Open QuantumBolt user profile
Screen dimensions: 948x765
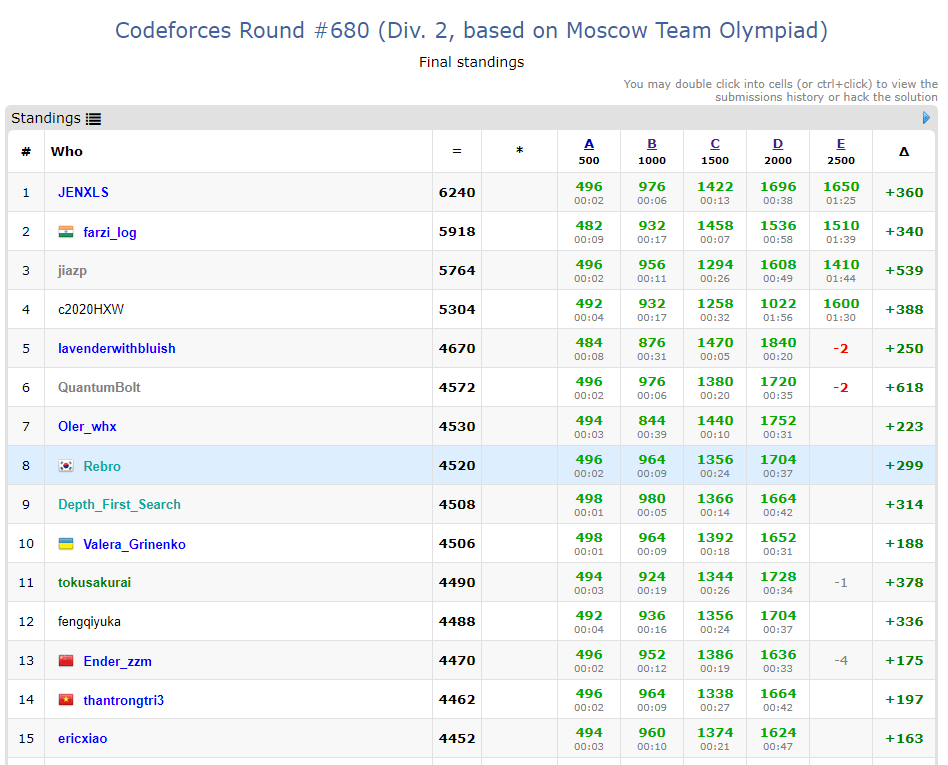click(99, 388)
